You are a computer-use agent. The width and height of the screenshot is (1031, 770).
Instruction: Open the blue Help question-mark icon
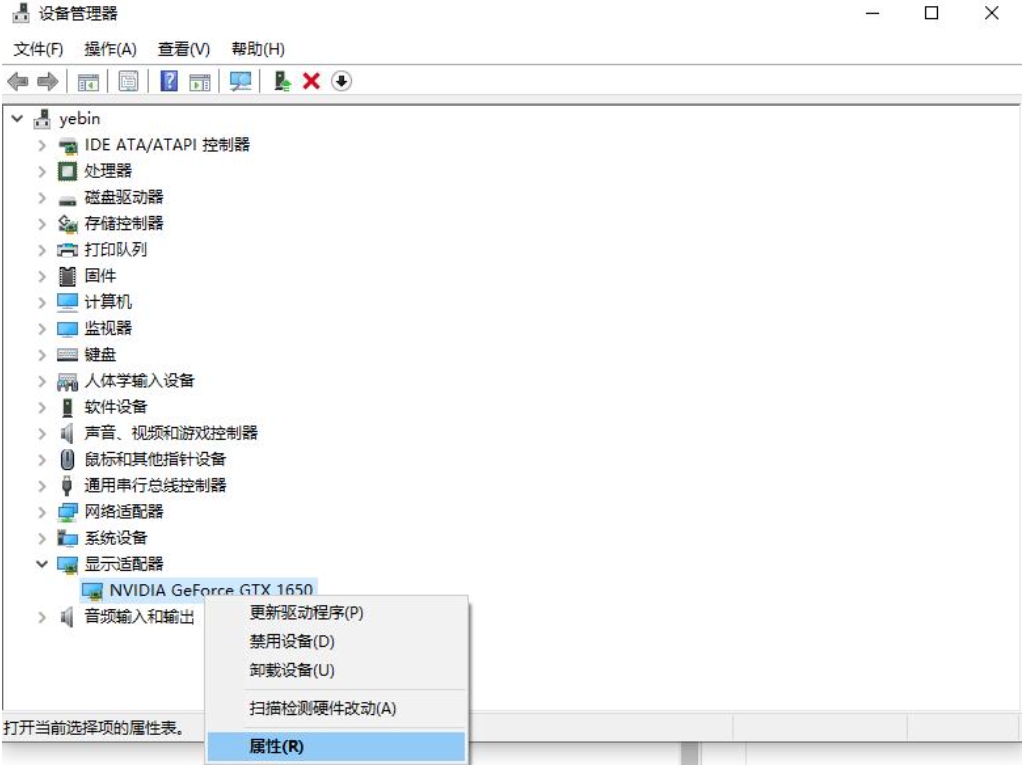169,82
